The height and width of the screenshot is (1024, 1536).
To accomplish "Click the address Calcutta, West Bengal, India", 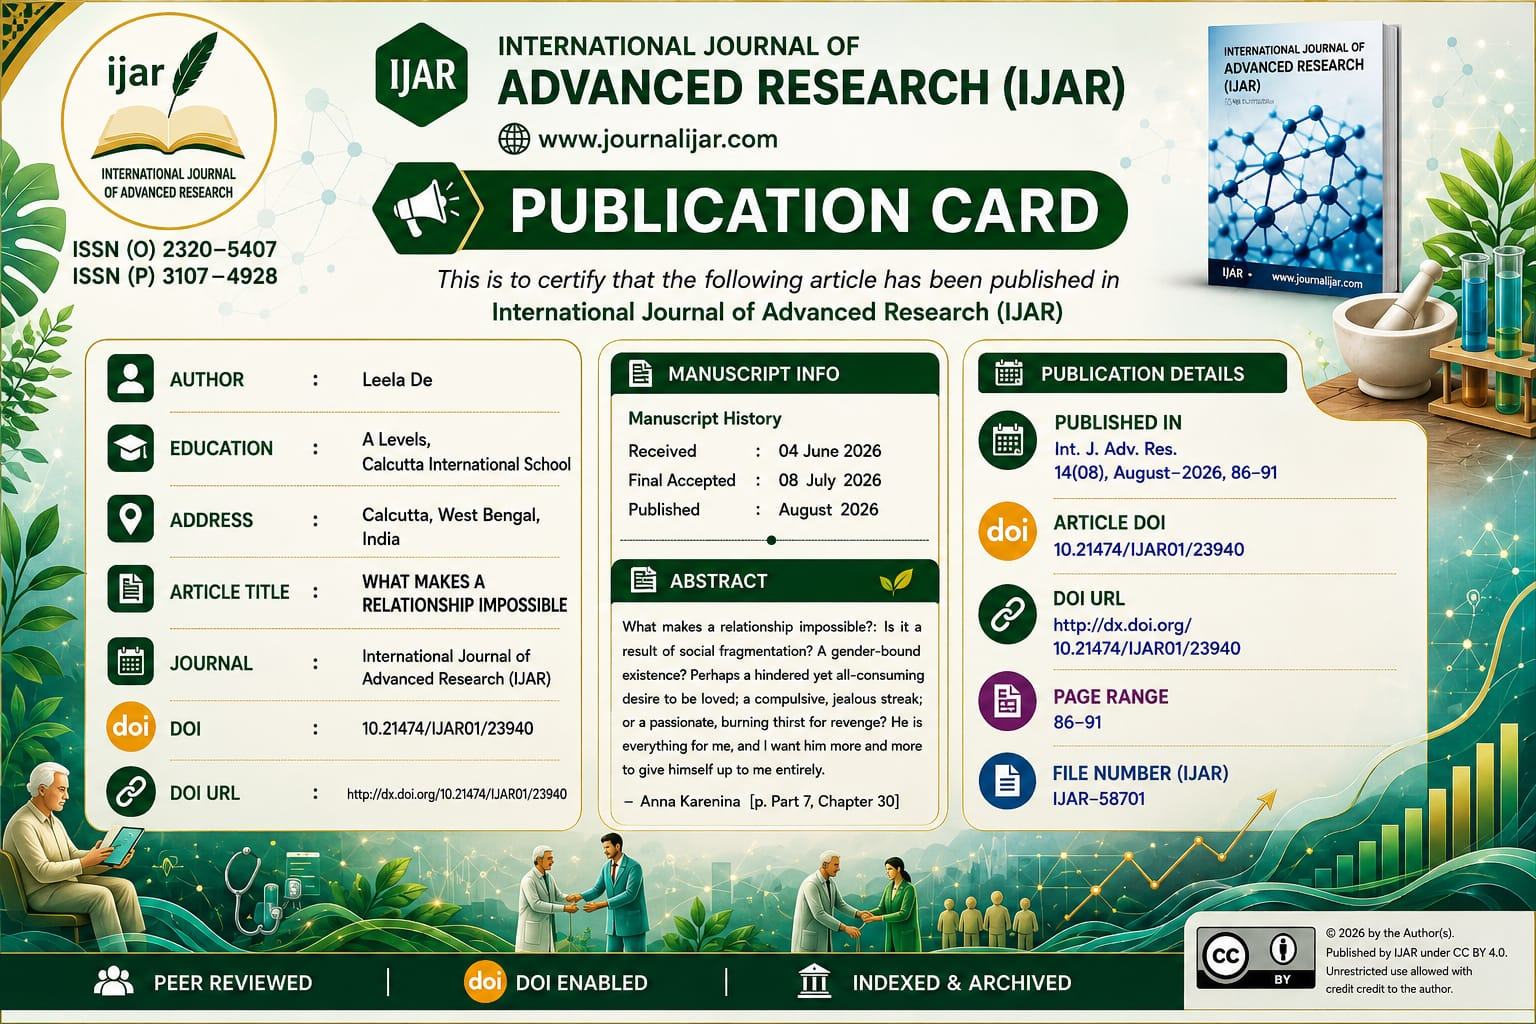I will pyautogui.click(x=451, y=527).
